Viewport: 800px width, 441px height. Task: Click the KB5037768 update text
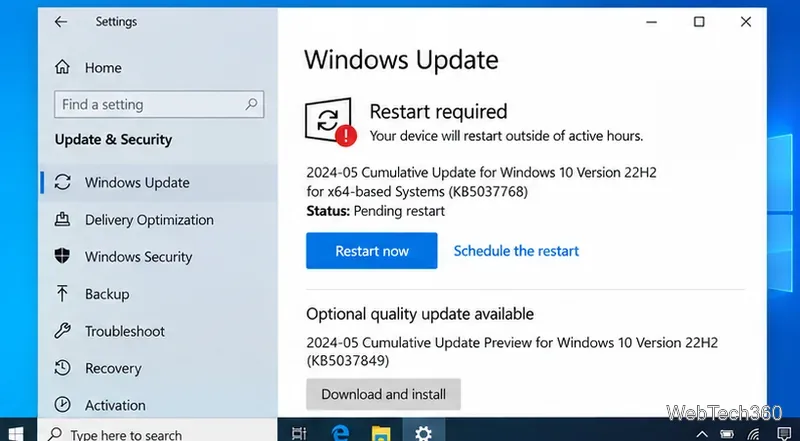pos(481,182)
